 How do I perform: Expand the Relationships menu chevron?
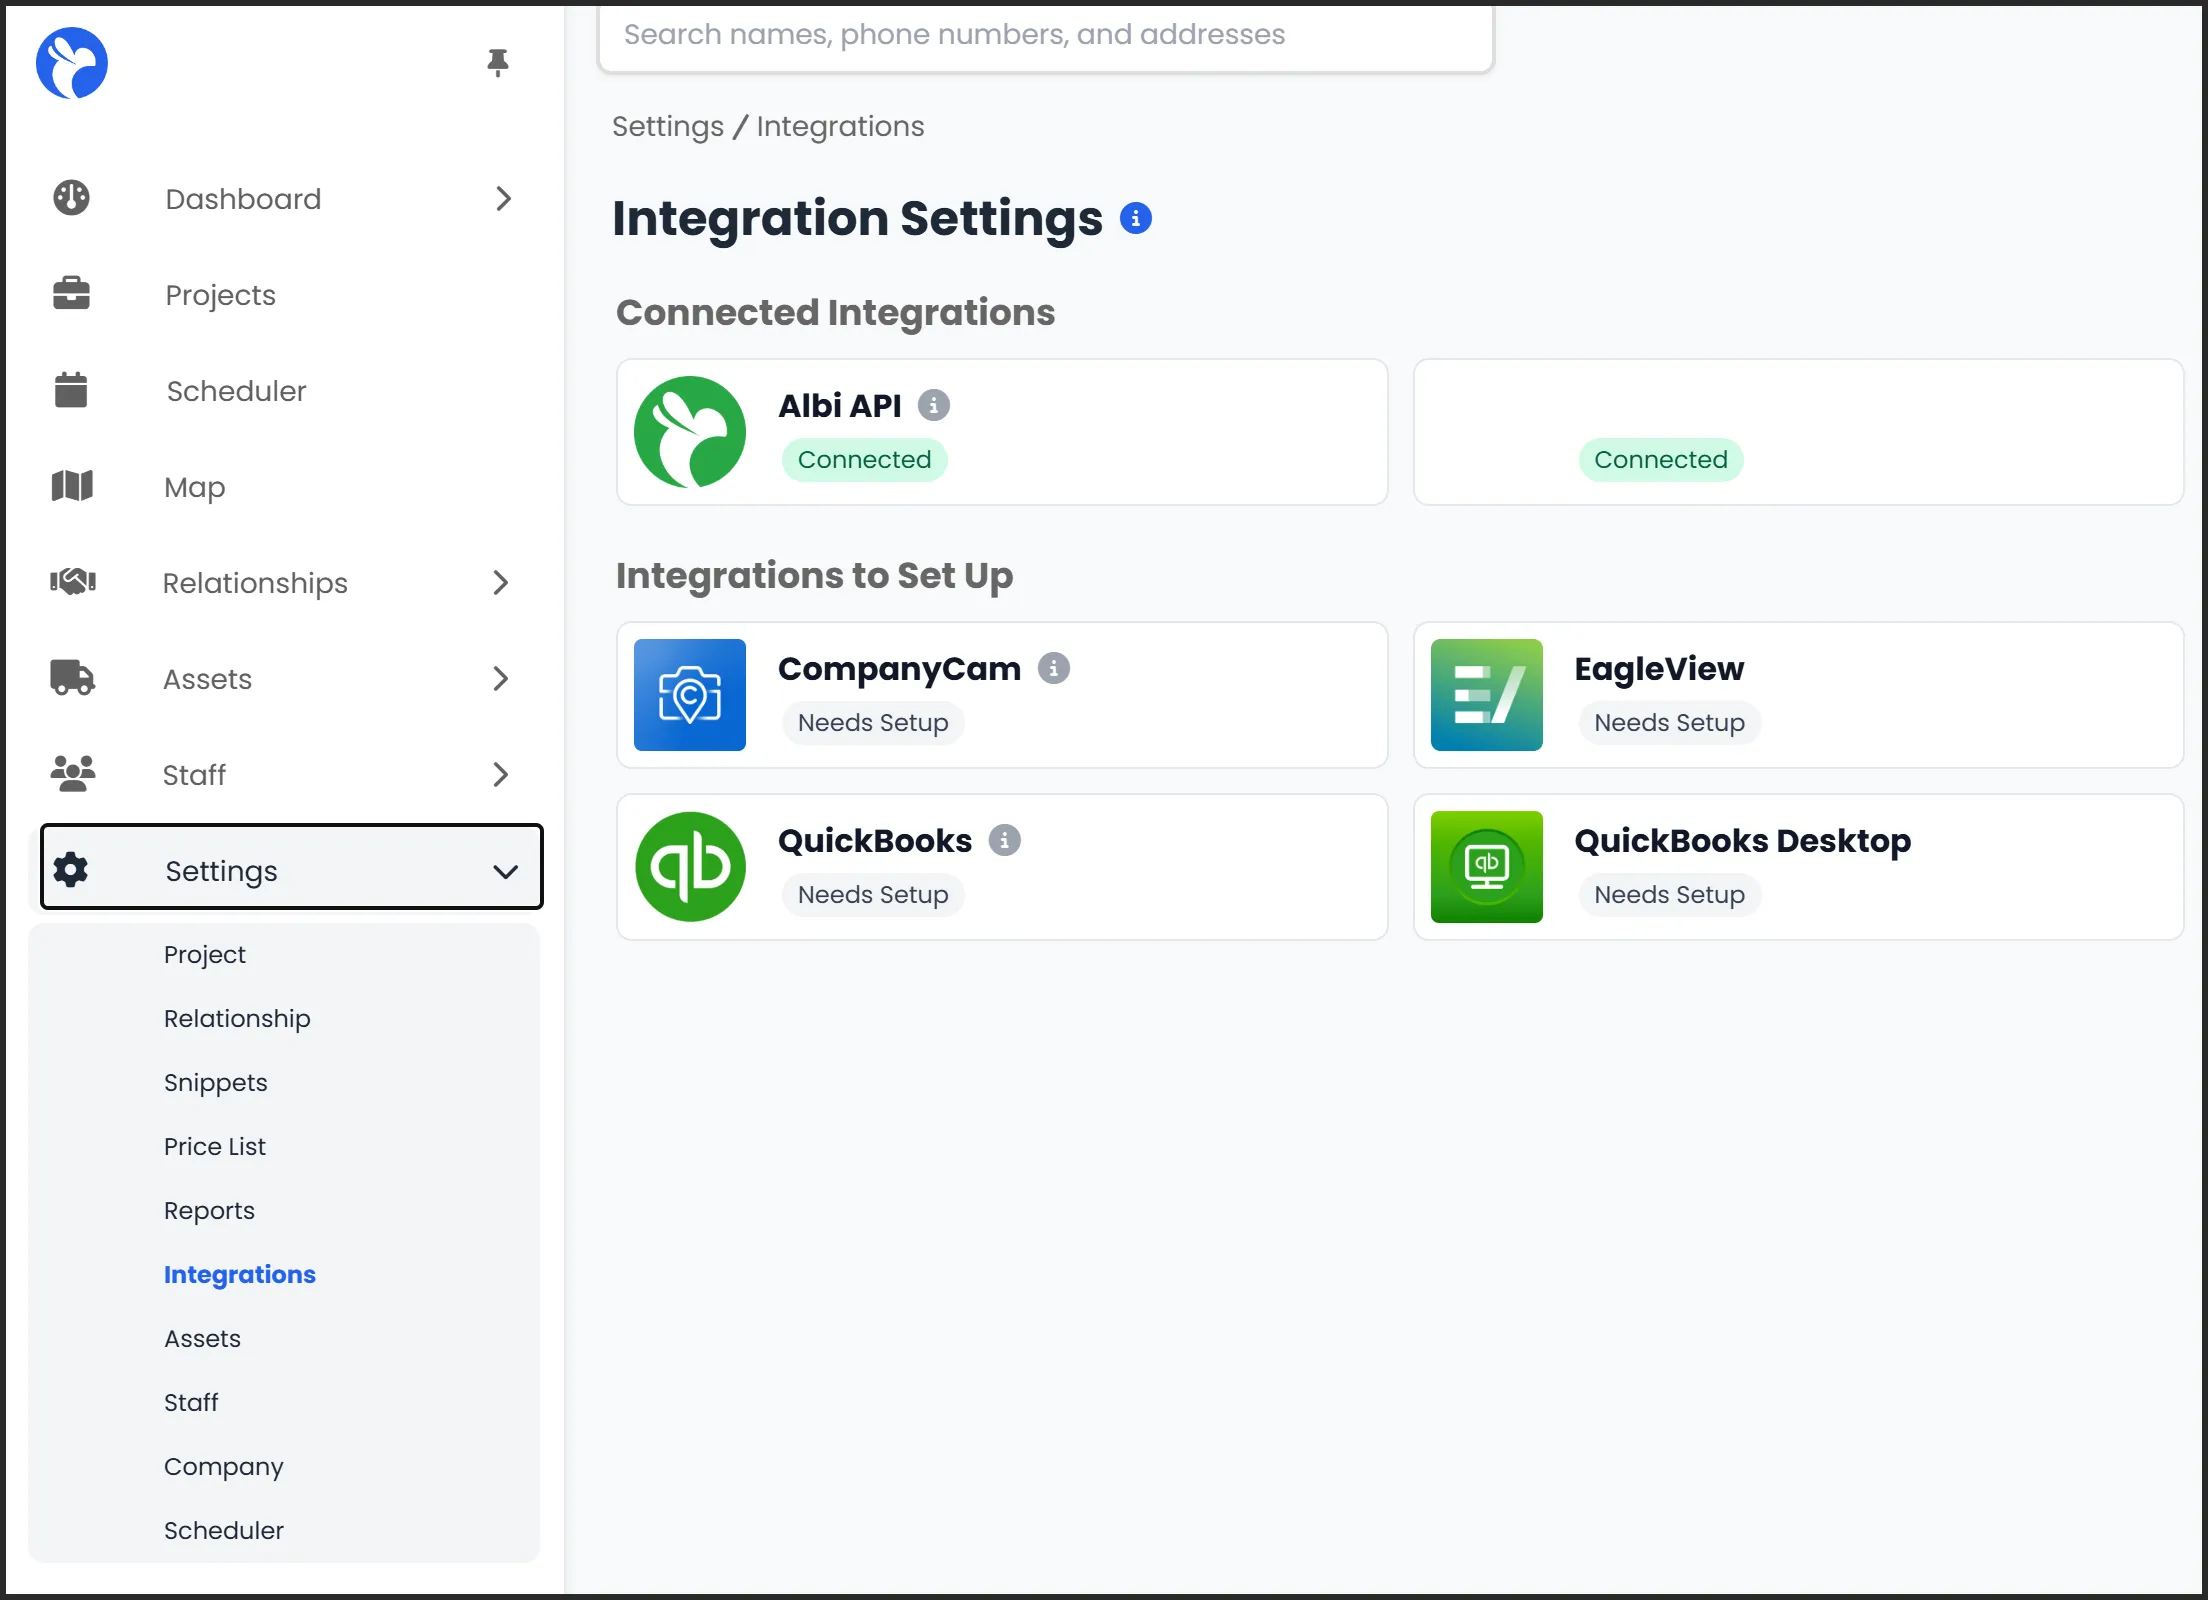tap(501, 582)
